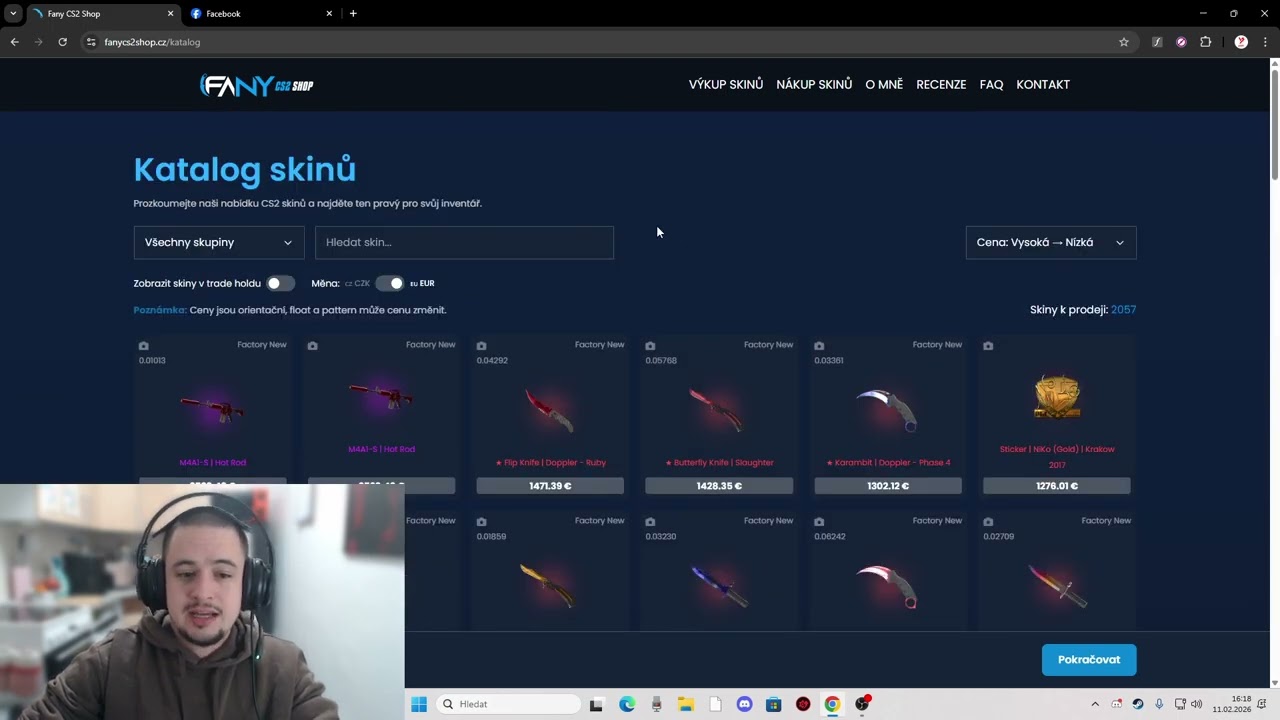Click the camera icon above float 0.03230

coord(650,522)
